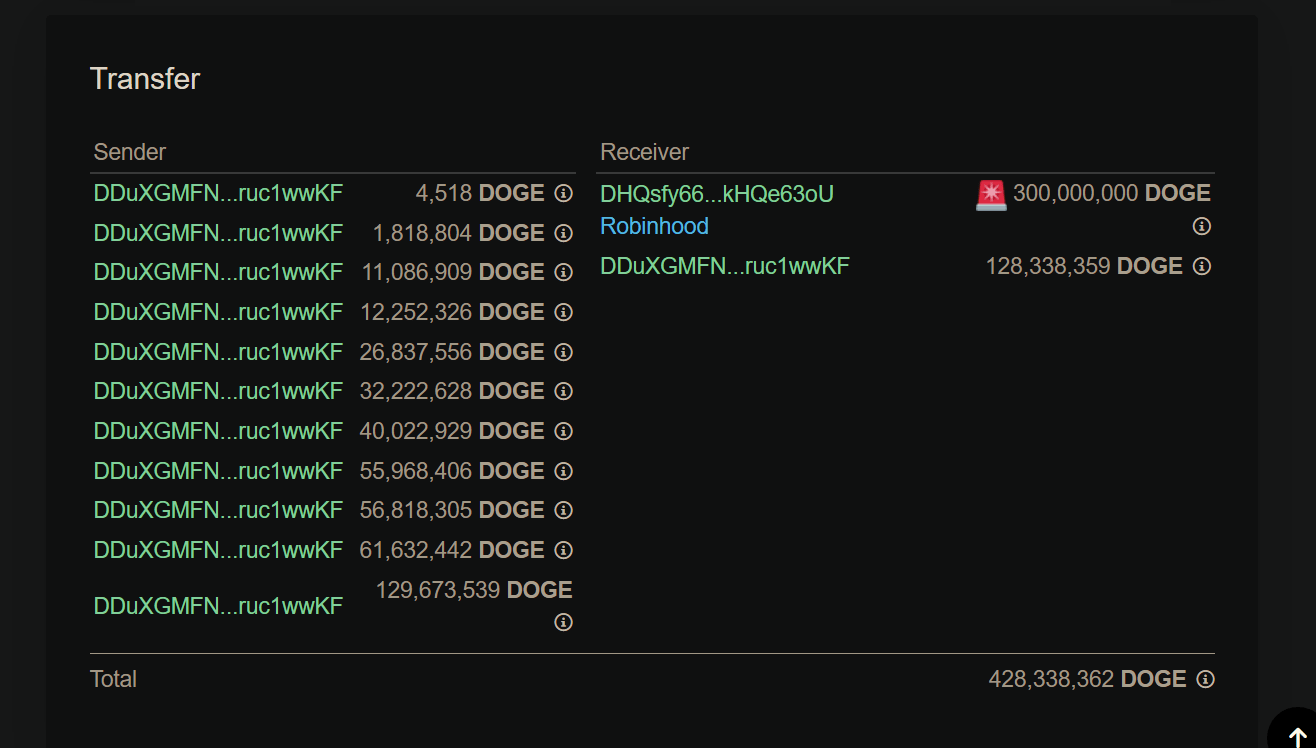The width and height of the screenshot is (1316, 748).
Task: Click info icon next to 40,022,929 DOGE
Action: point(563,431)
